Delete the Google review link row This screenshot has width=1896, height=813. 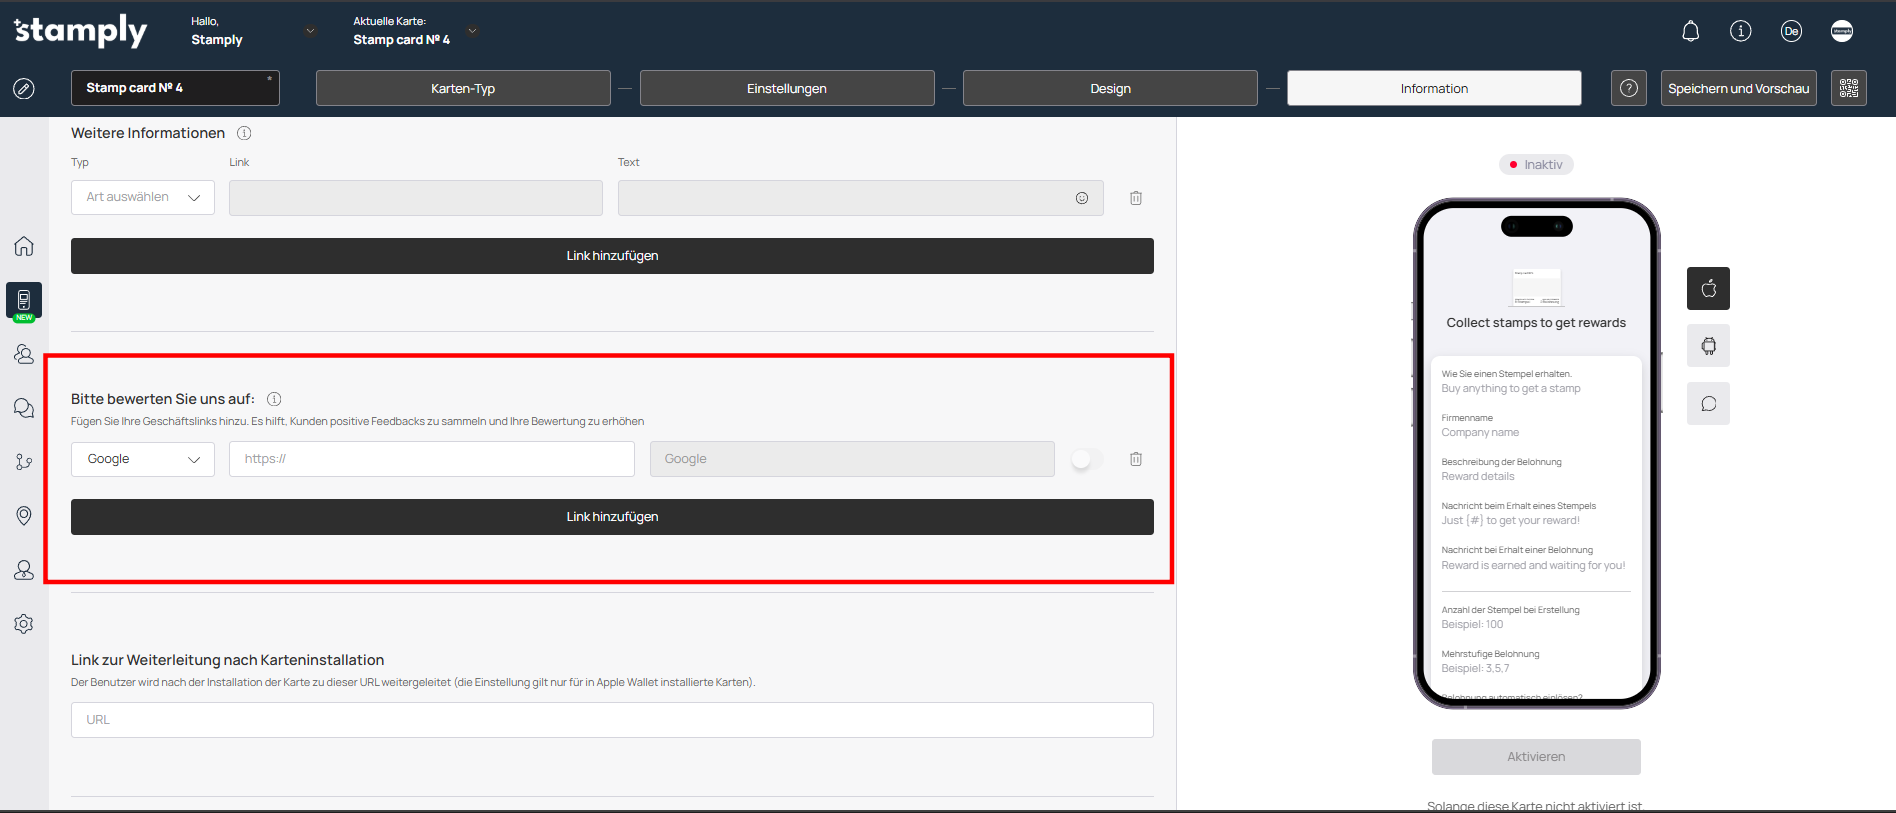point(1136,459)
